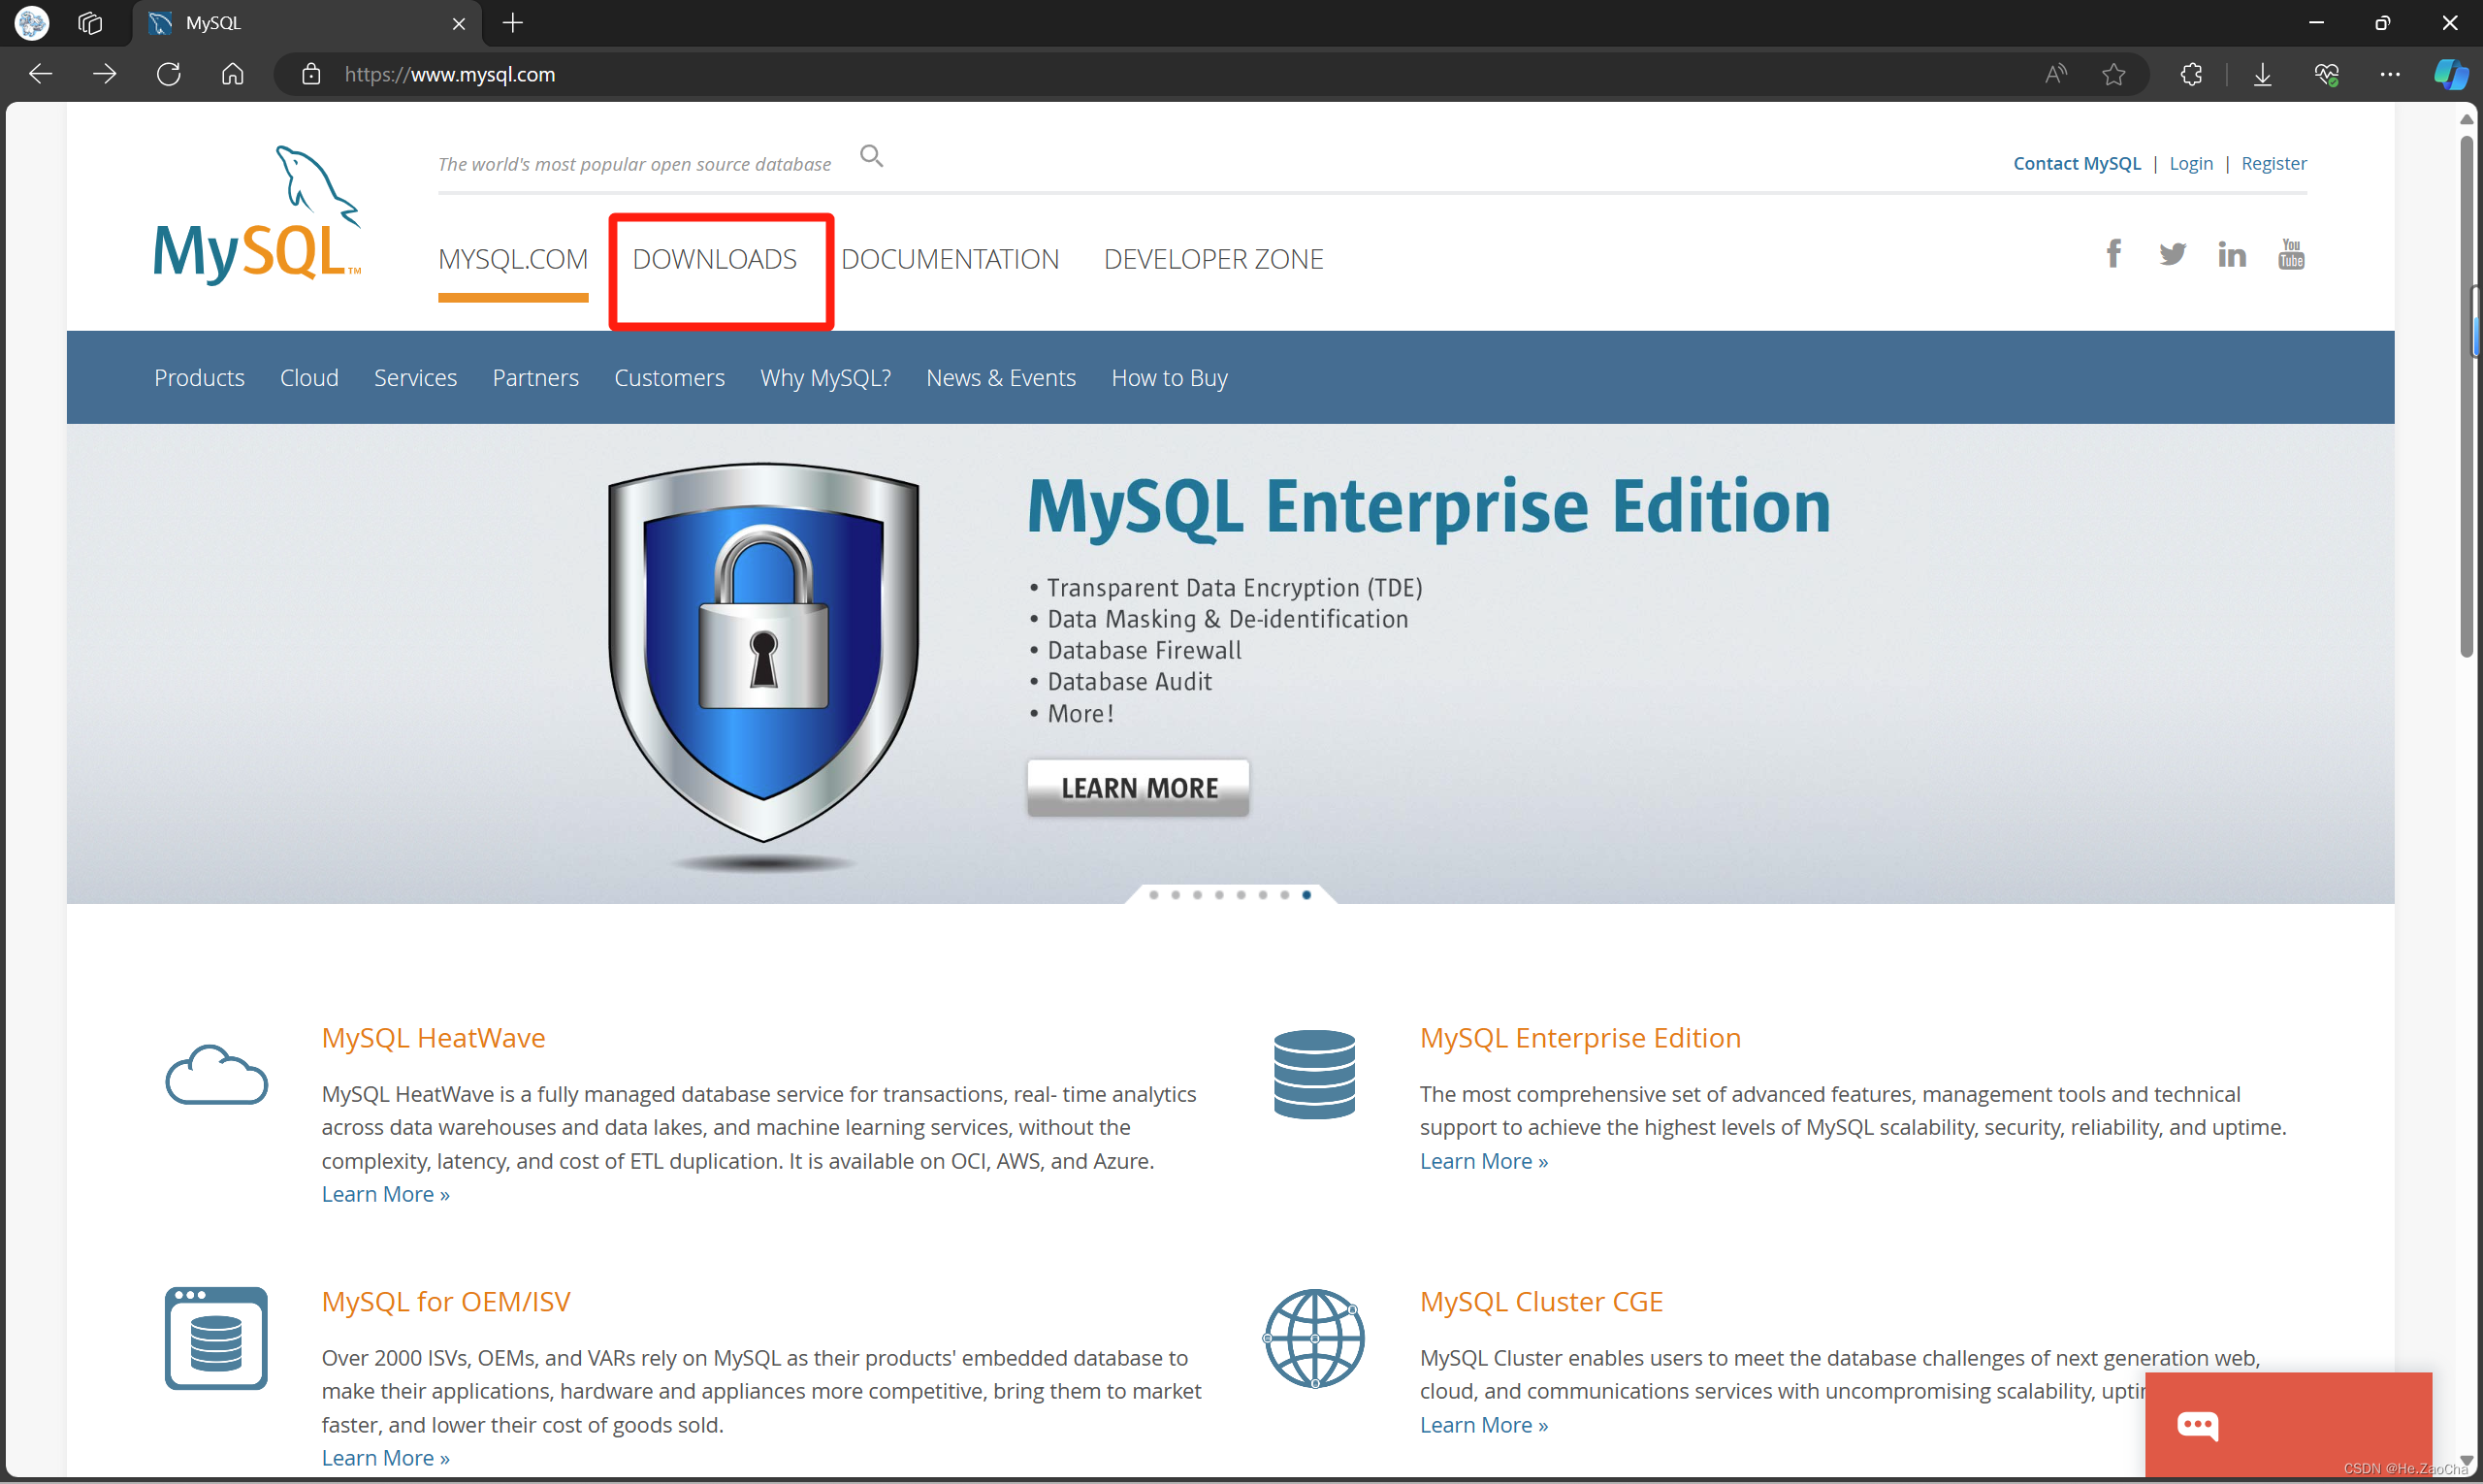Open the Cloud menu item
Viewport: 2483px width, 1484px height.
point(309,378)
